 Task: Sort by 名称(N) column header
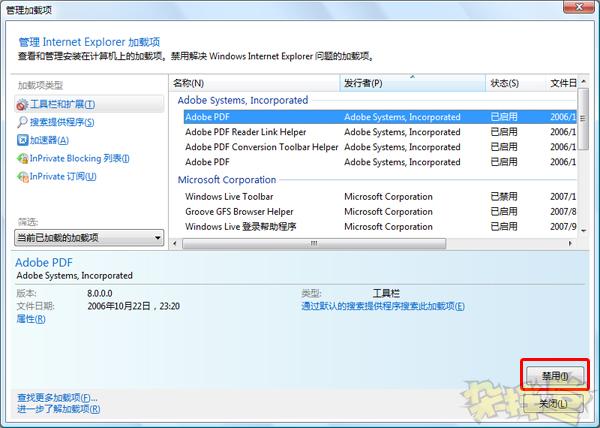[254, 83]
